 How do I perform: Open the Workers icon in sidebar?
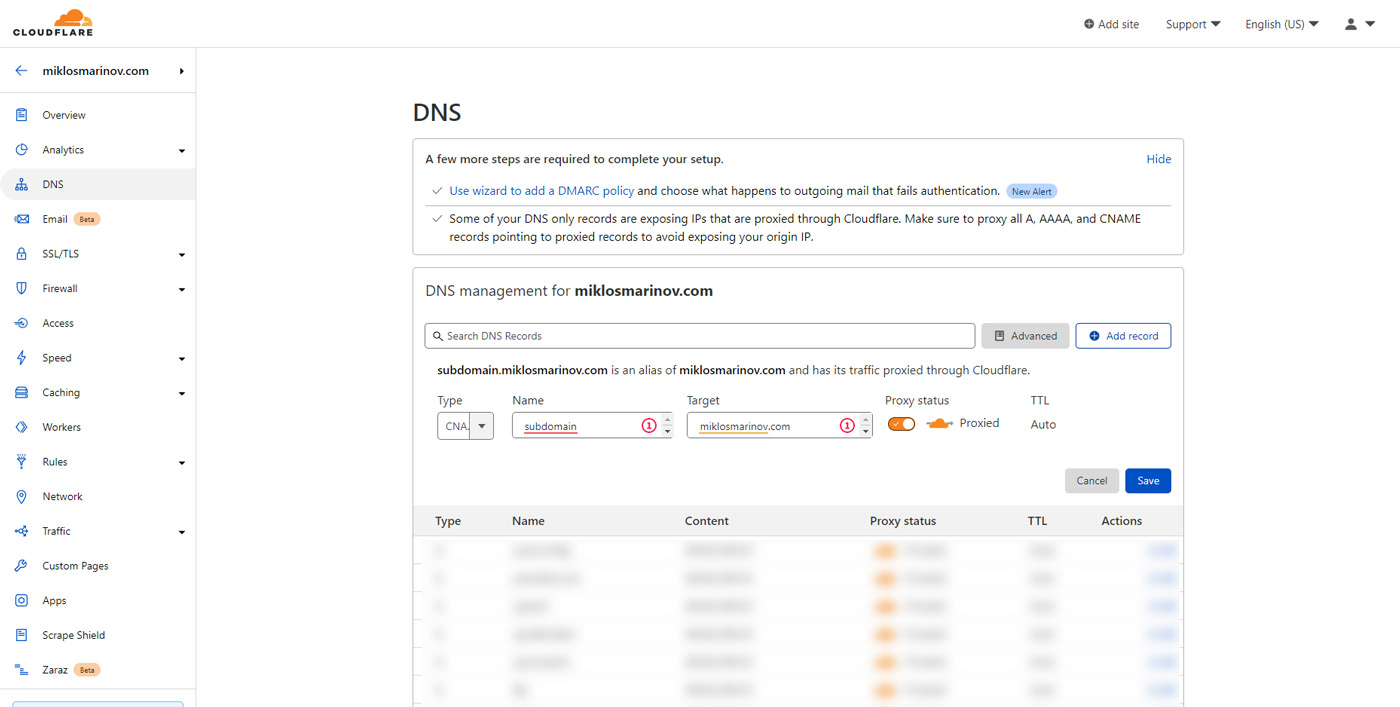click(x=21, y=427)
